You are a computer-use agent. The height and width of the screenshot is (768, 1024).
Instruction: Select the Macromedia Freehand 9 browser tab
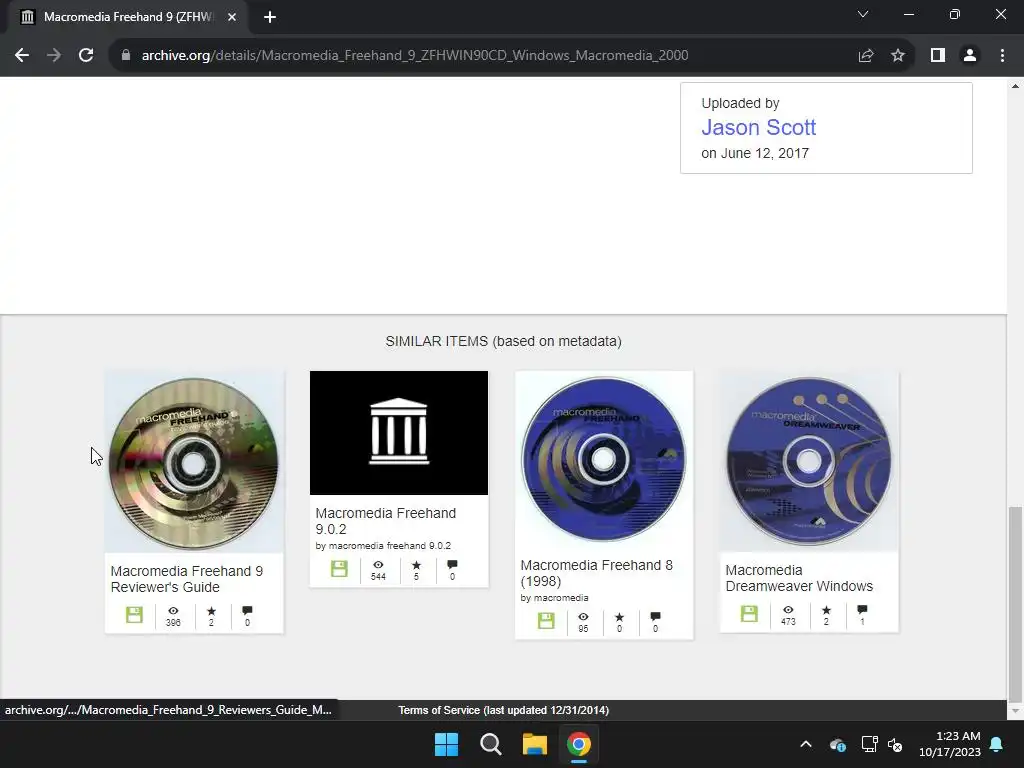coord(128,17)
